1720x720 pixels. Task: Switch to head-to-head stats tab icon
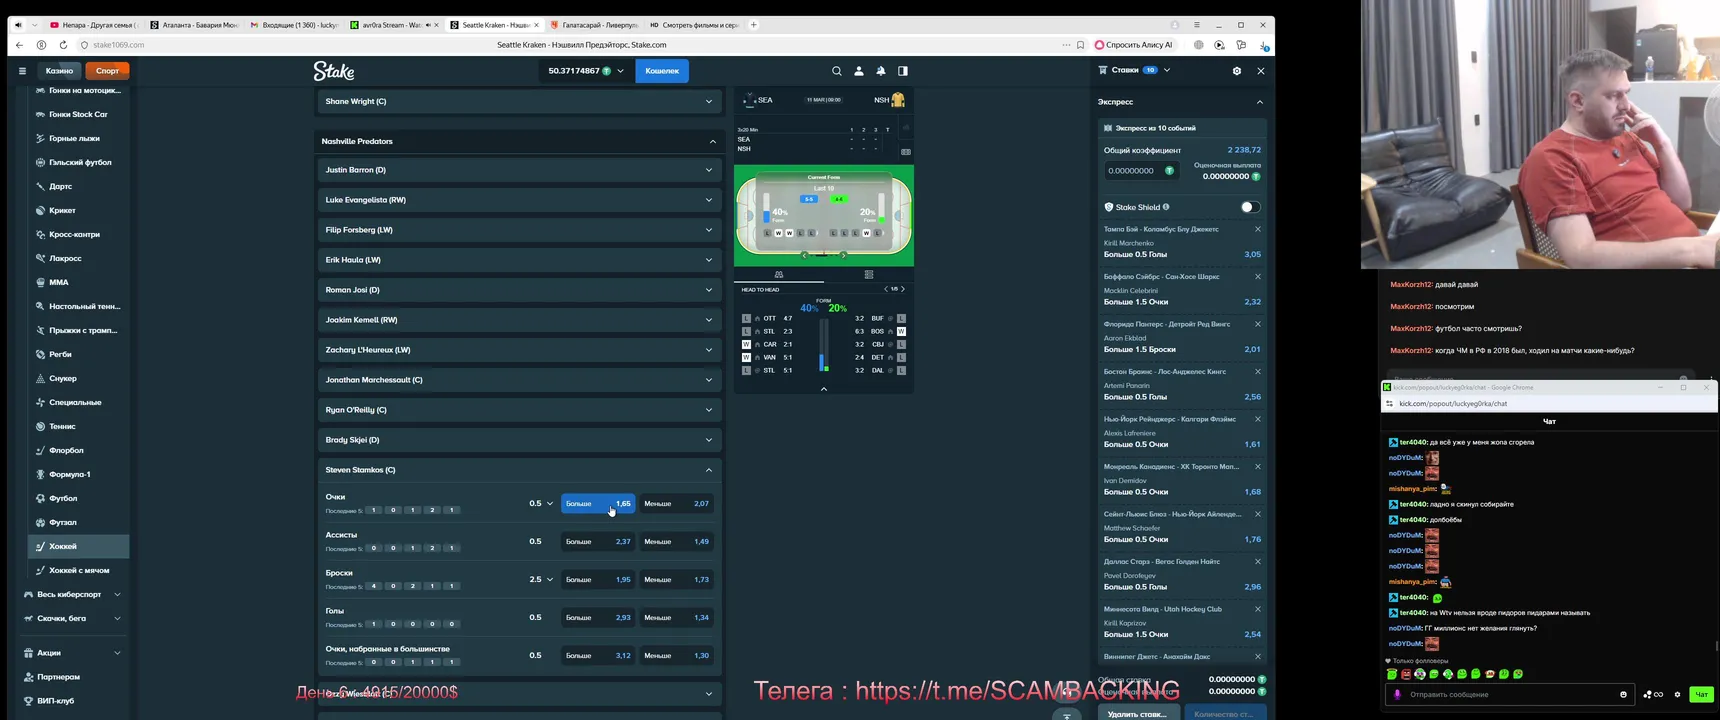(779, 274)
